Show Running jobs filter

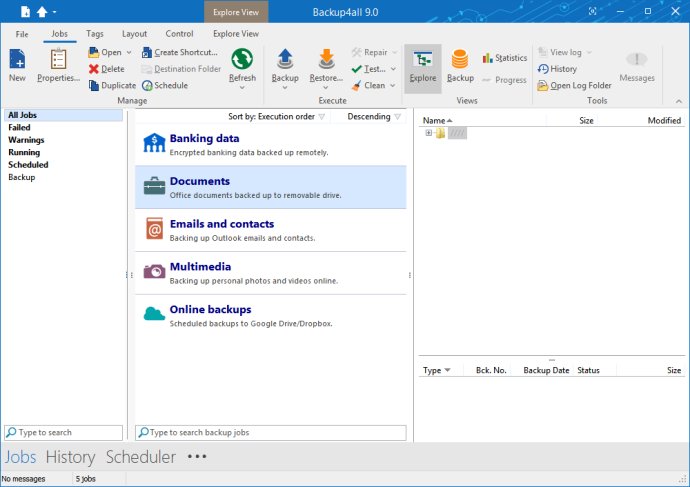click(x=24, y=152)
